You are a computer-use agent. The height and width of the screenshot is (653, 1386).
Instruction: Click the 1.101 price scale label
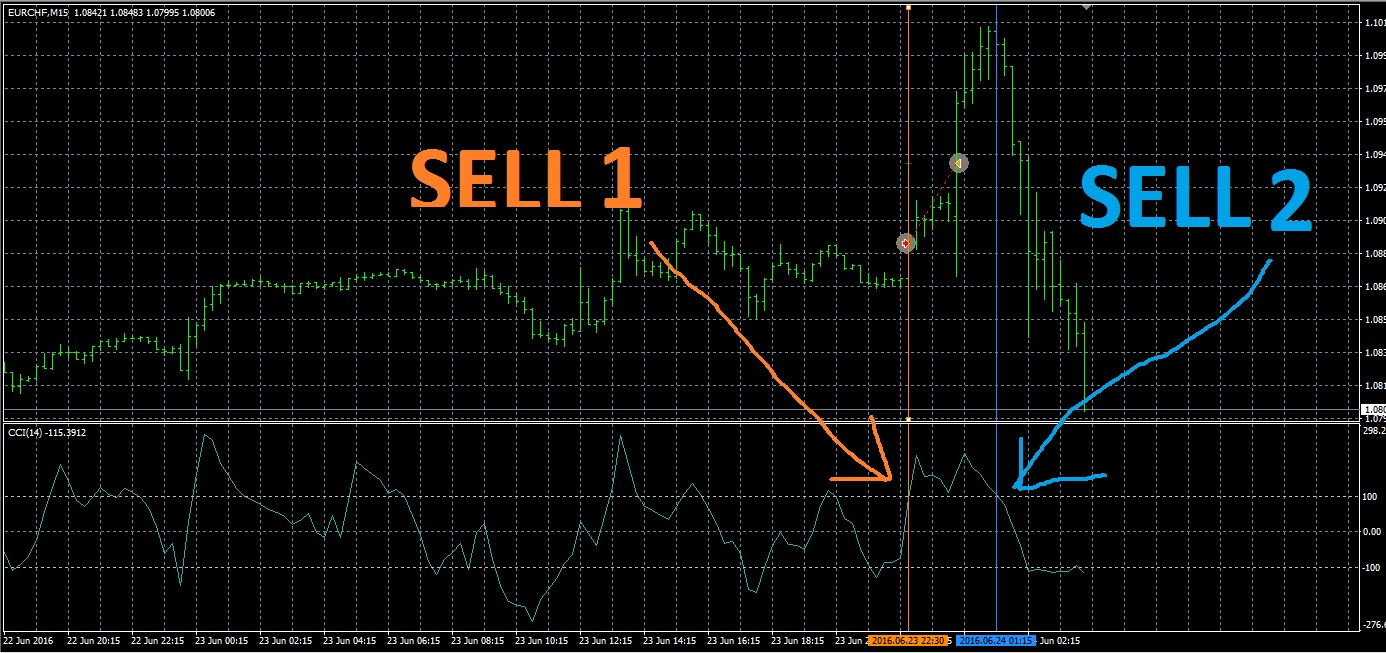pyautogui.click(x=1374, y=22)
